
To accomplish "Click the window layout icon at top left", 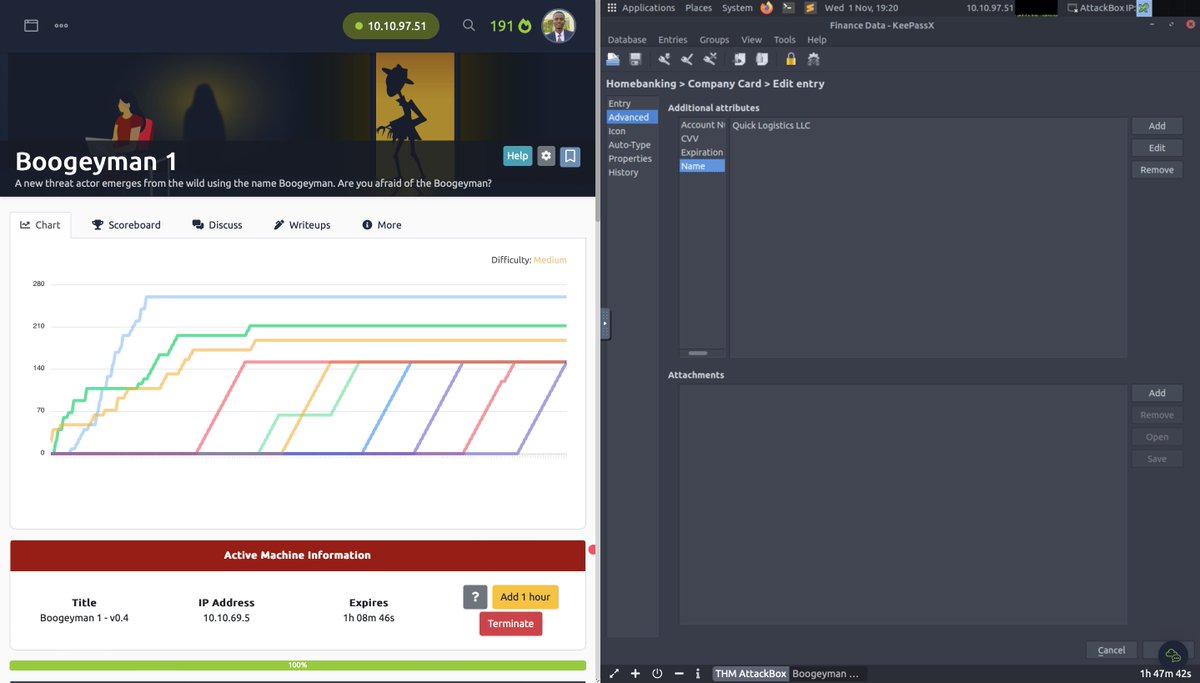I will (x=31, y=25).
